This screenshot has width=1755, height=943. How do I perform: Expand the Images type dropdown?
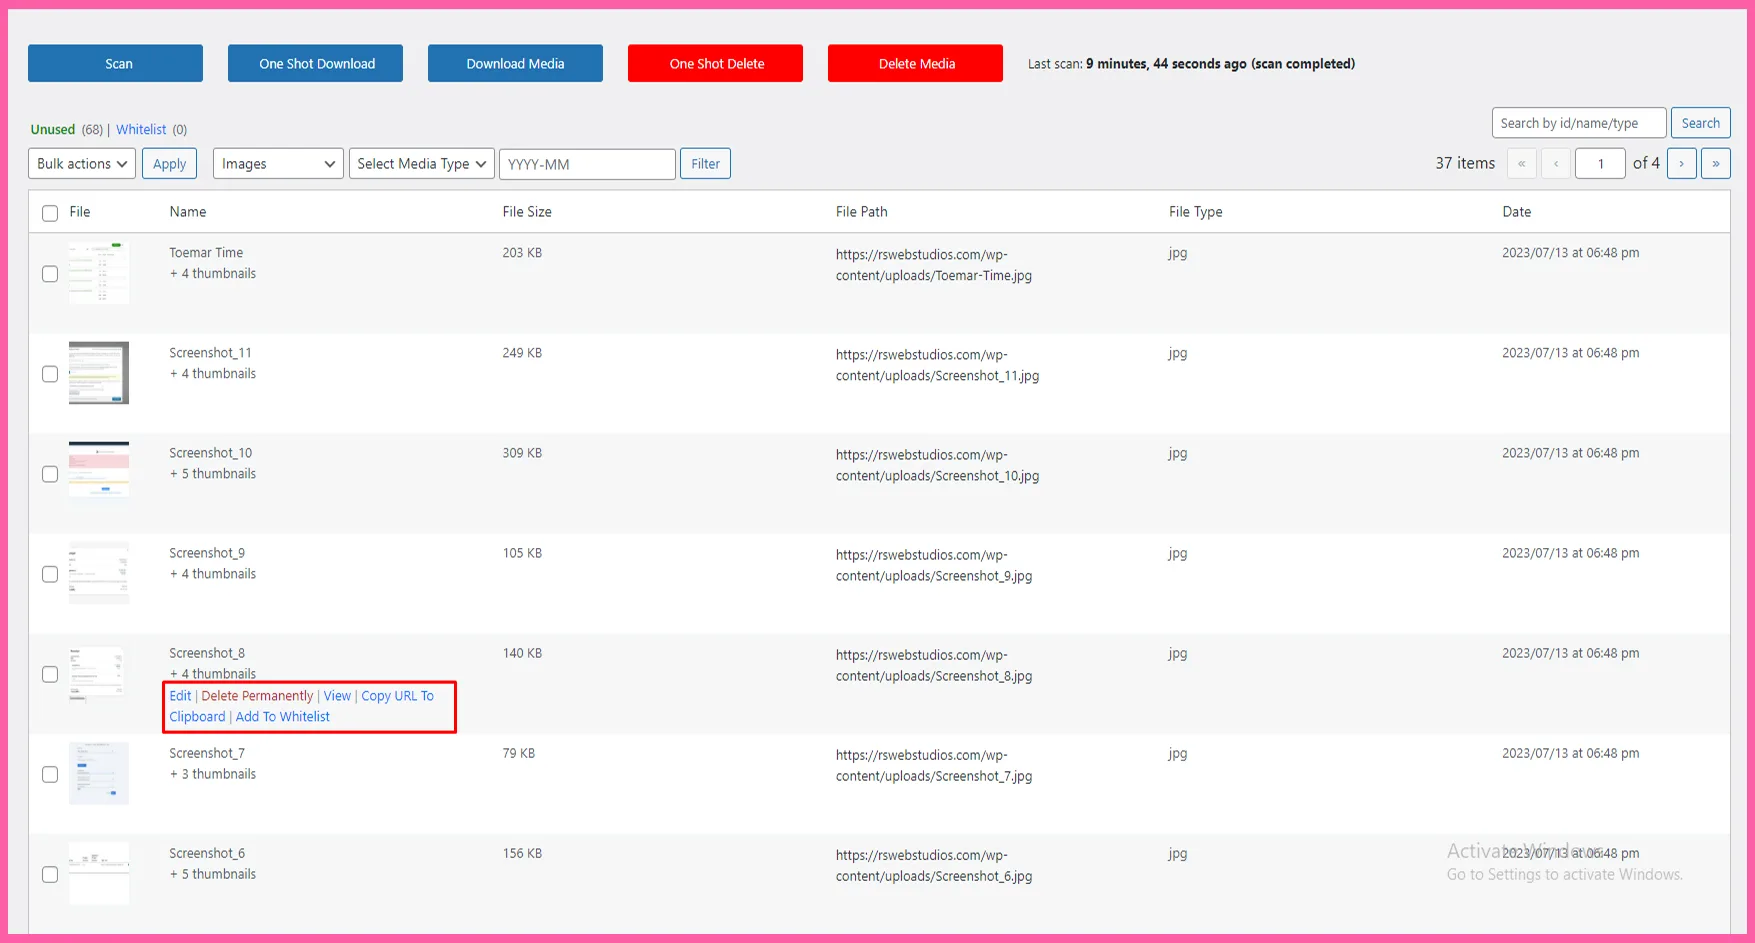pyautogui.click(x=278, y=164)
